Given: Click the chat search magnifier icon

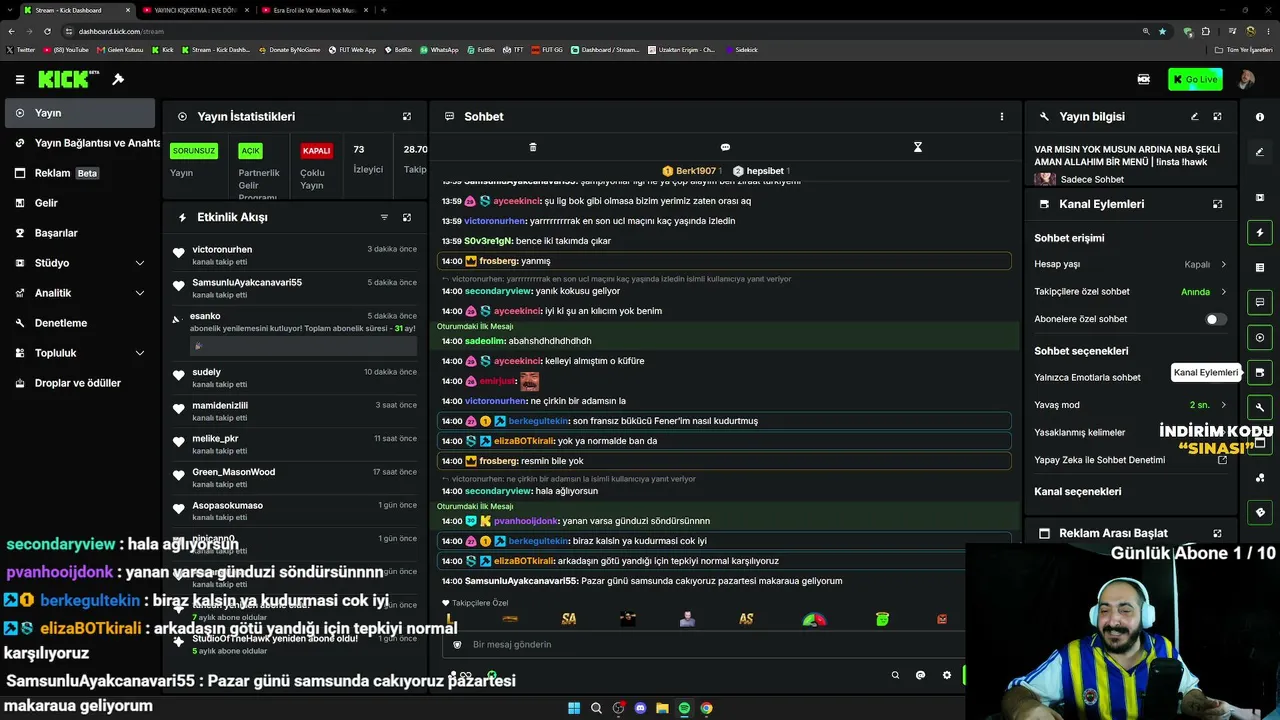Looking at the screenshot, I should (x=895, y=675).
